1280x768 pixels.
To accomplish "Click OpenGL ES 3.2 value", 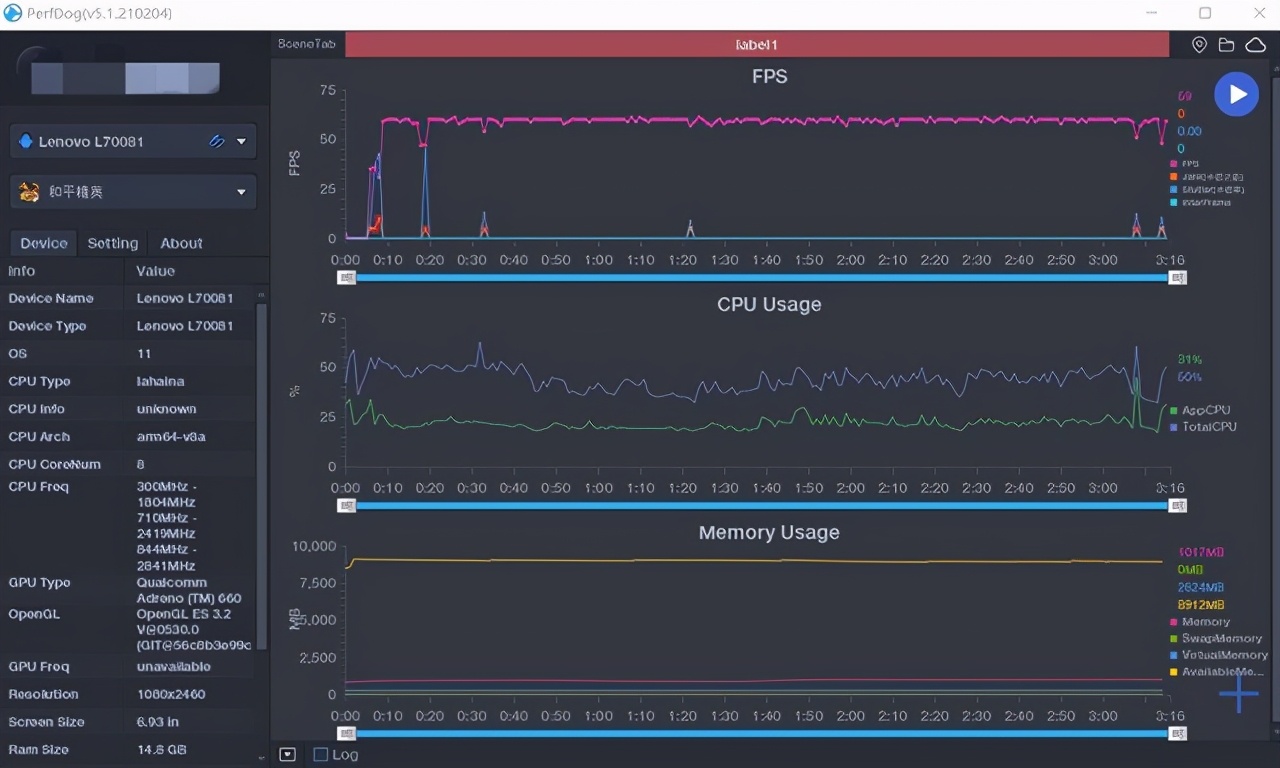I will [x=193, y=630].
